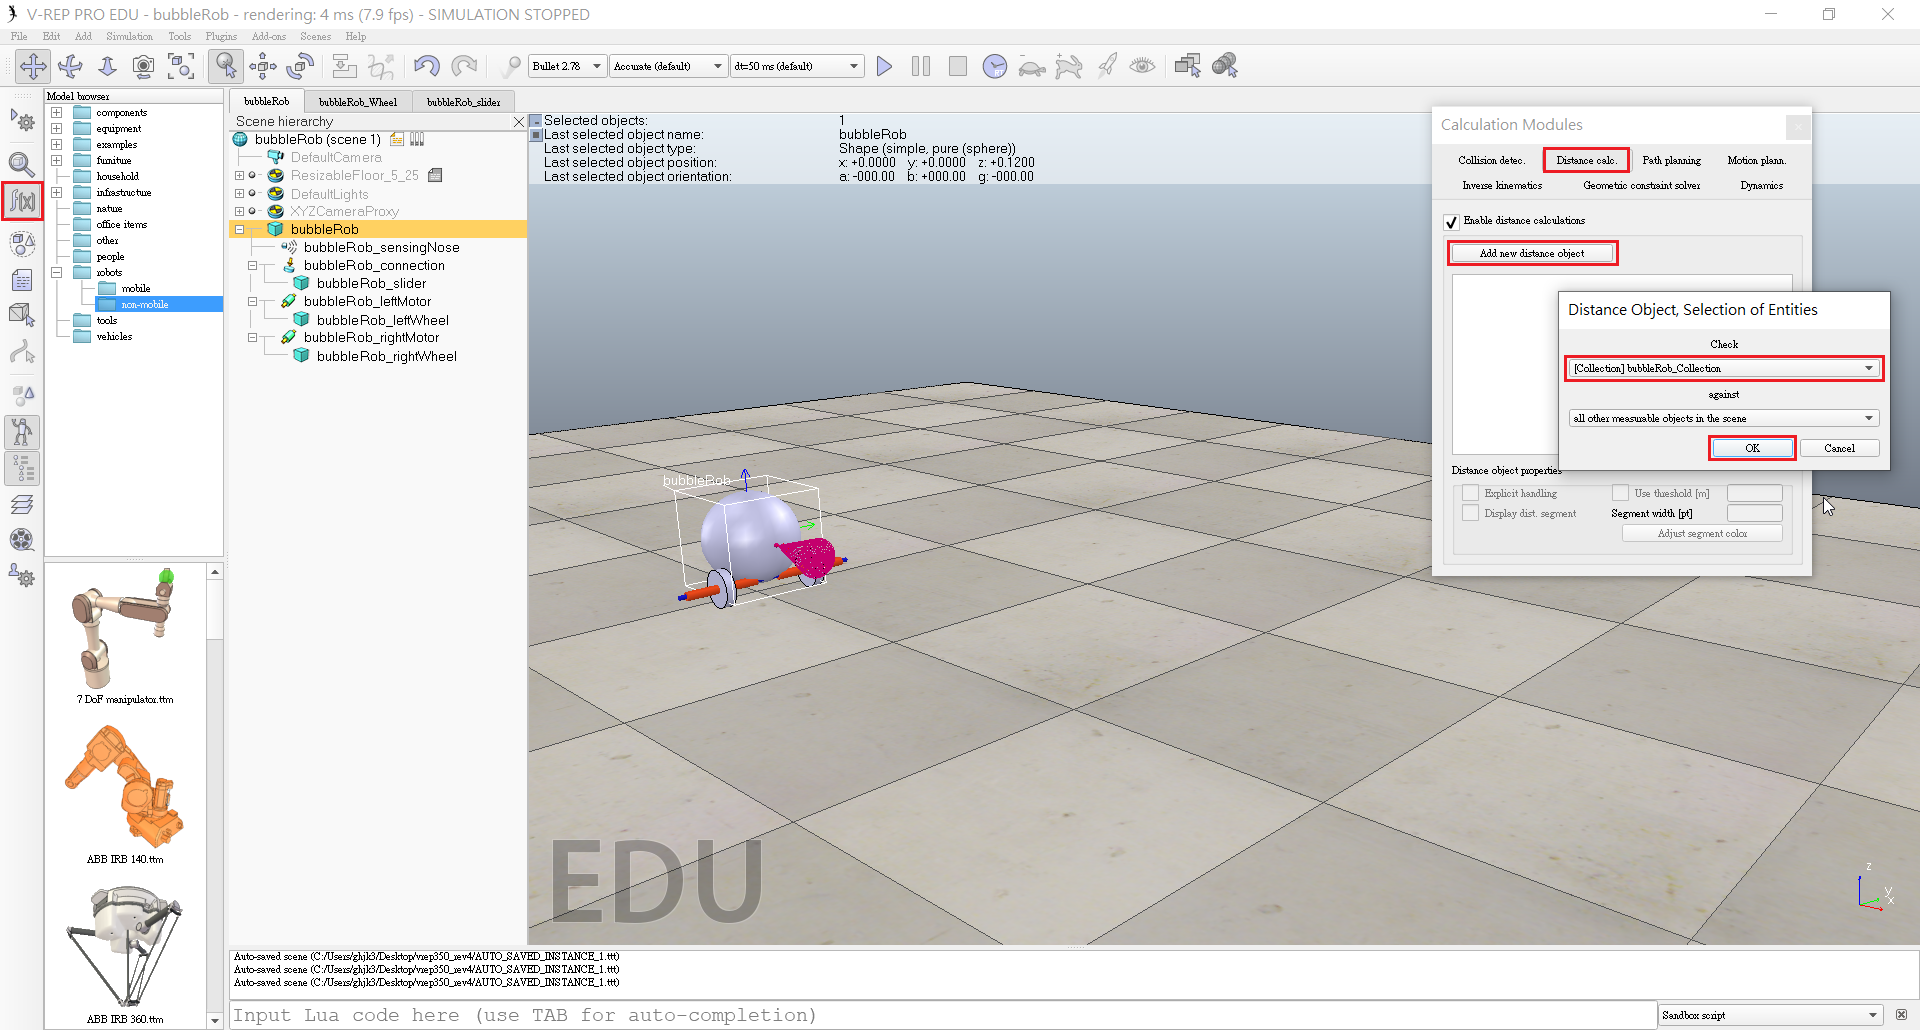Open Calculation Modules f(x) sidebar icon

(22, 202)
